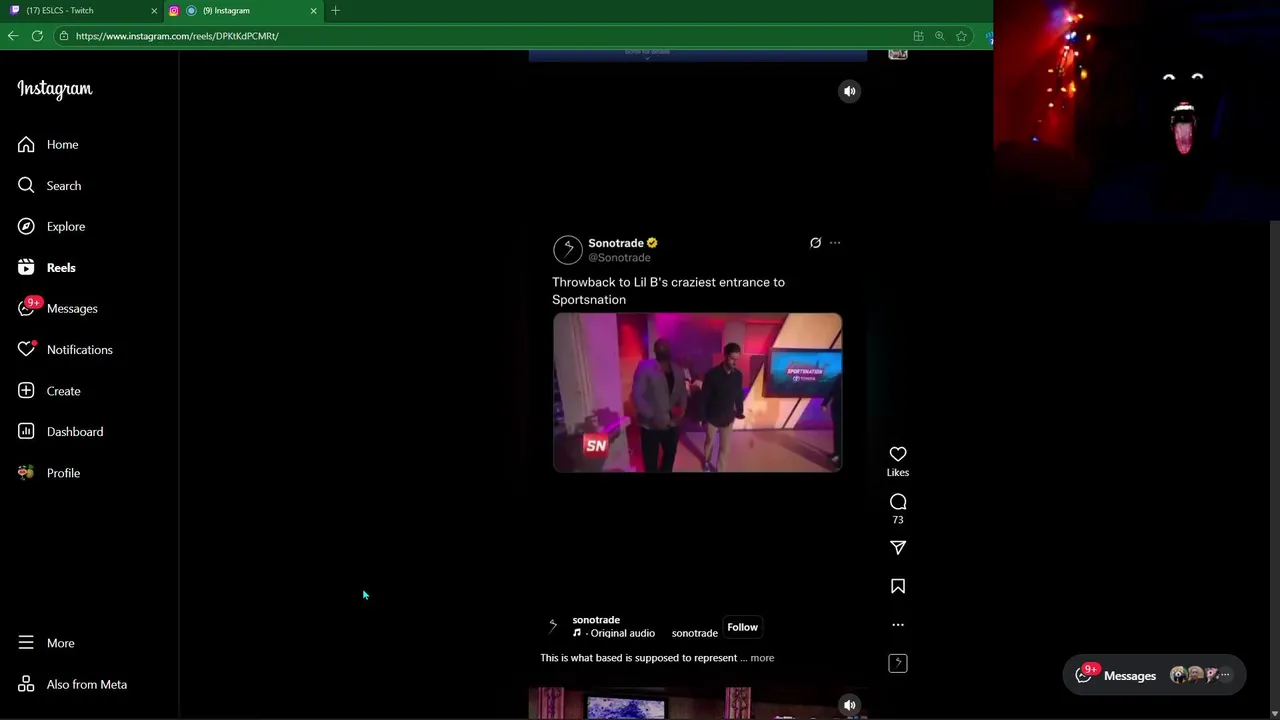This screenshot has height=720, width=1280.
Task: Toggle sound on the next reel below
Action: [849, 705]
